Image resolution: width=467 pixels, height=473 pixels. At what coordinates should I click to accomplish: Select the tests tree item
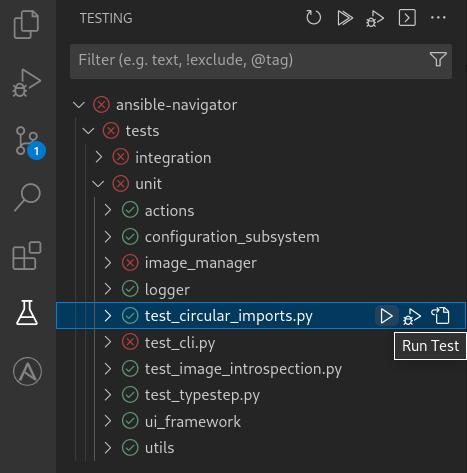click(261, 131)
